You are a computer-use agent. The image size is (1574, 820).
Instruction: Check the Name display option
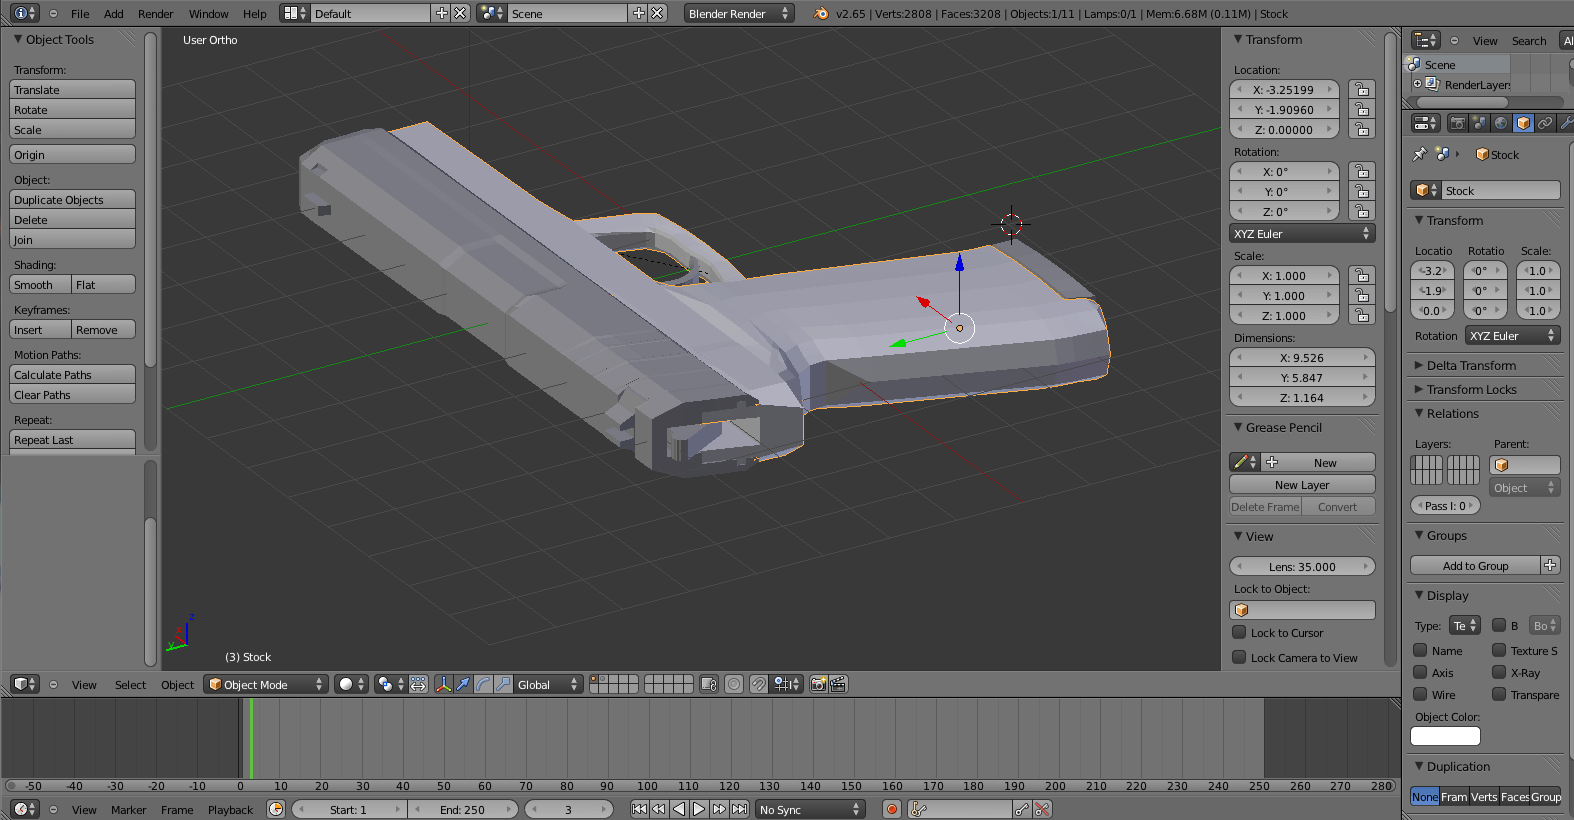coord(1420,650)
